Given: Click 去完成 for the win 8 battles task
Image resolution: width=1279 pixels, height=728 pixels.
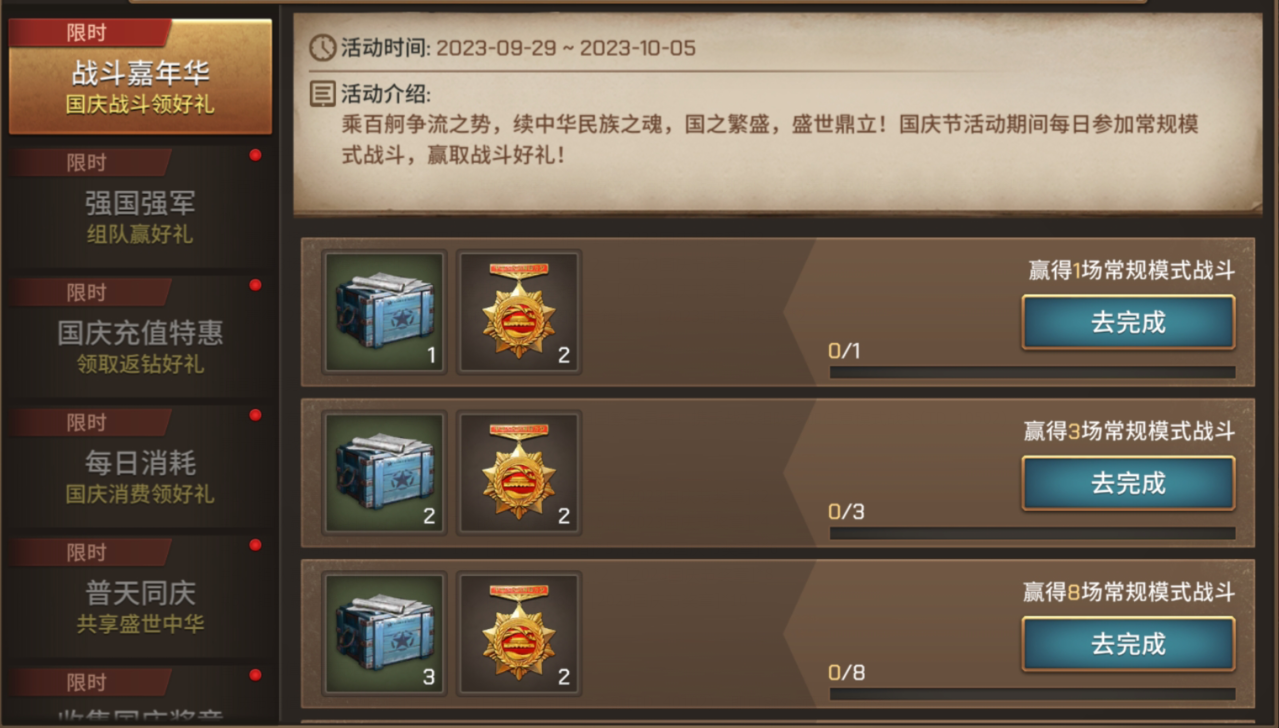Looking at the screenshot, I should pyautogui.click(x=1128, y=644).
